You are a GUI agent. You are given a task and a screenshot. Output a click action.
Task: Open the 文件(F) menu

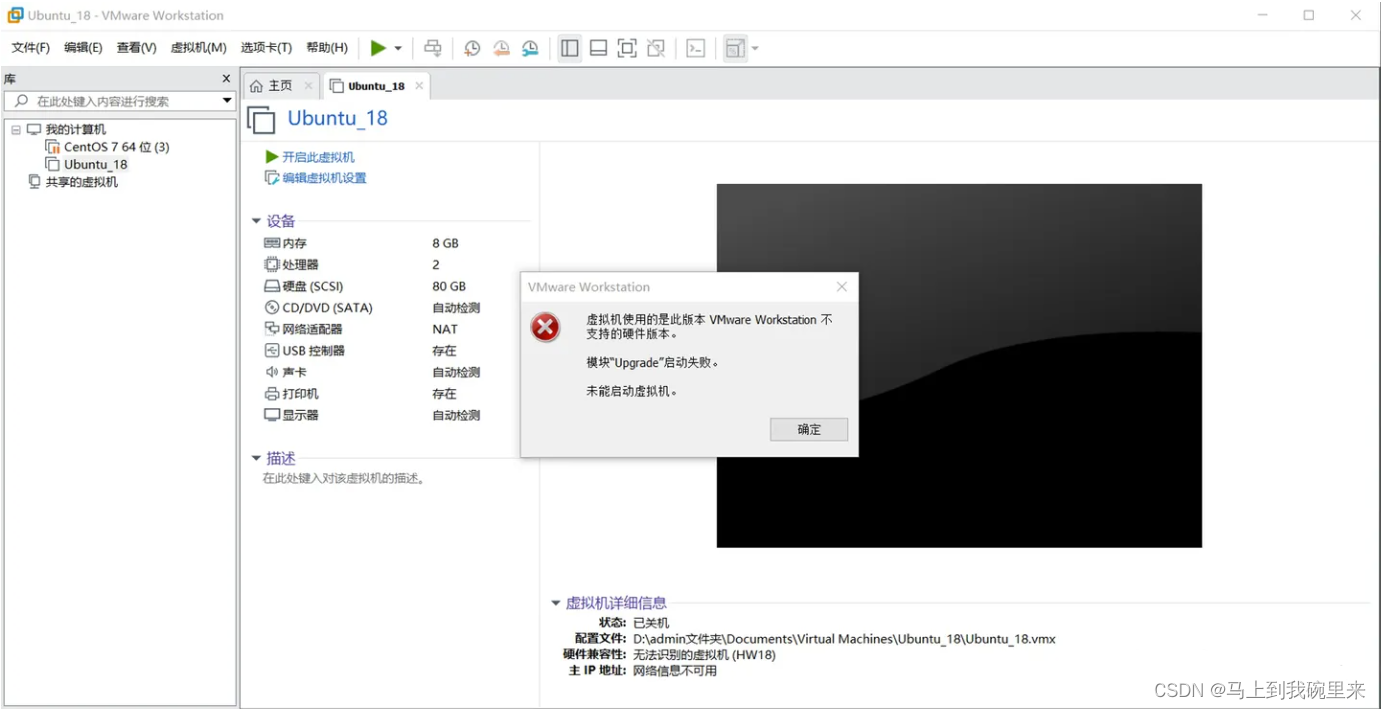point(31,48)
